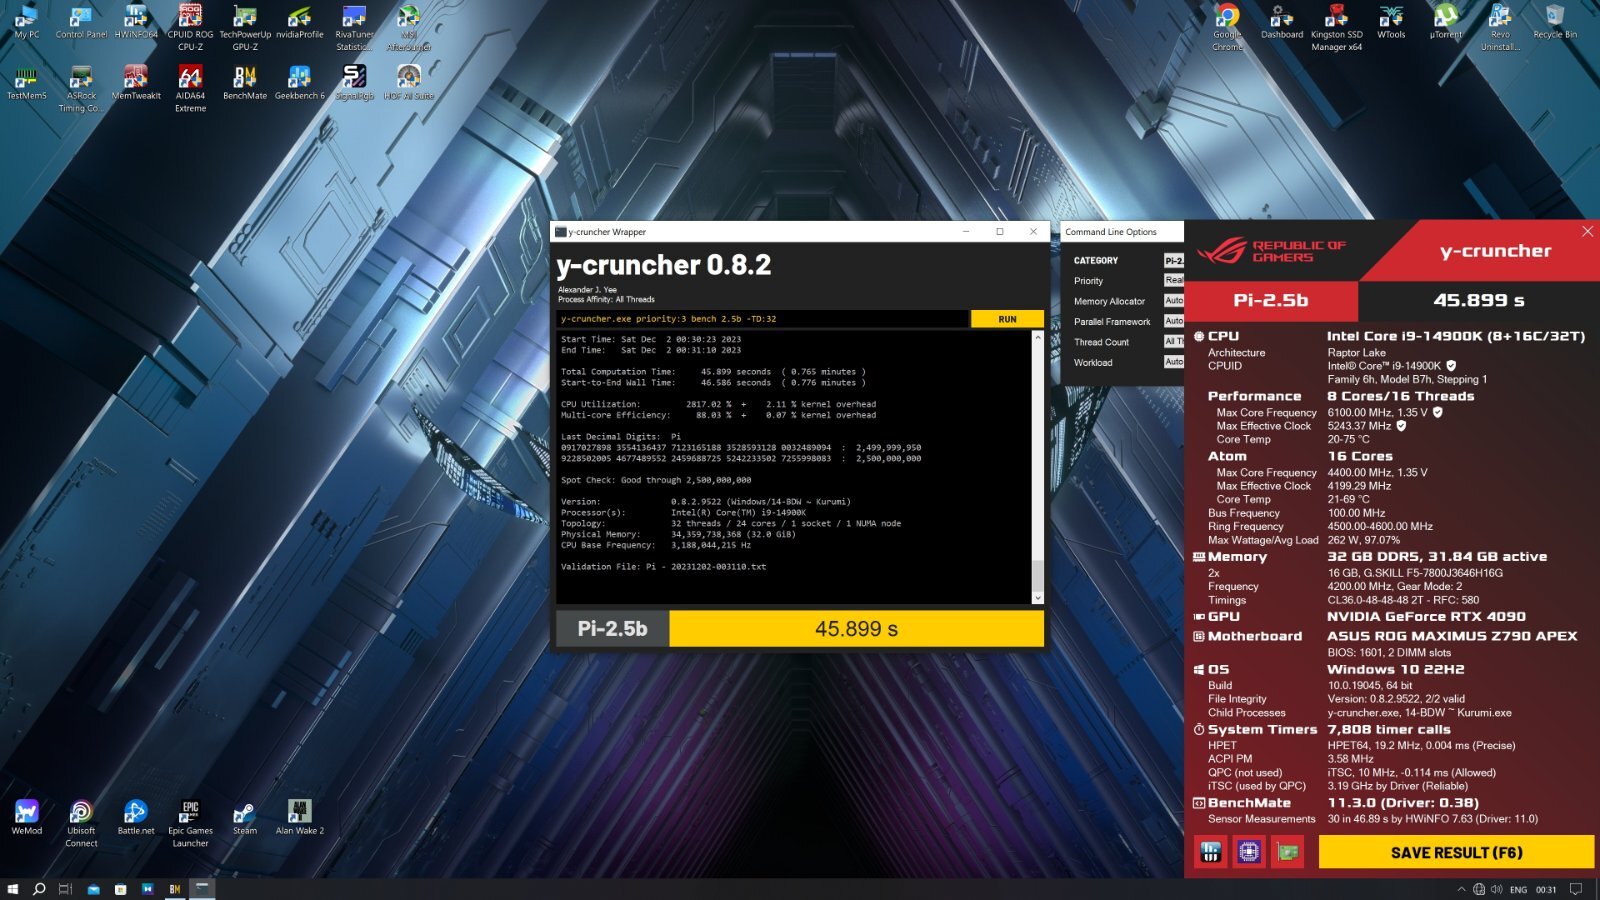Open AIDA64 Extreme desktop shortcut

pos(190,89)
